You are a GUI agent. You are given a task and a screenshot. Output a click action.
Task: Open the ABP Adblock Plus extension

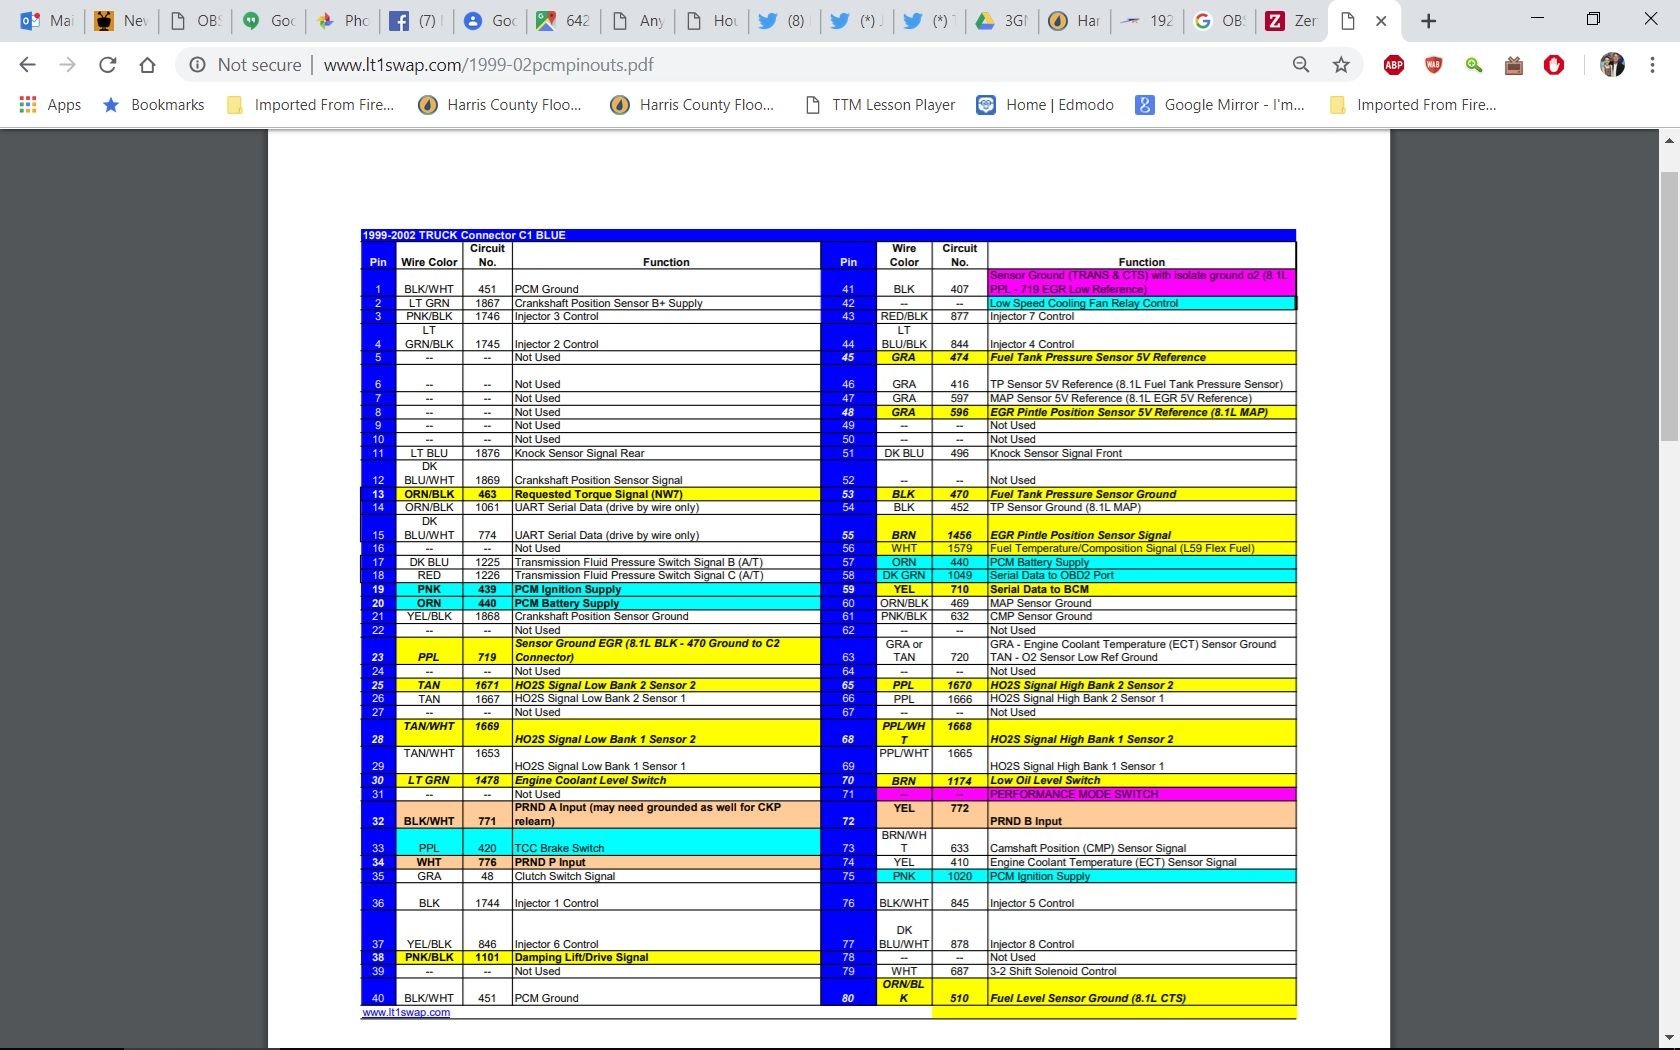[x=1393, y=65]
